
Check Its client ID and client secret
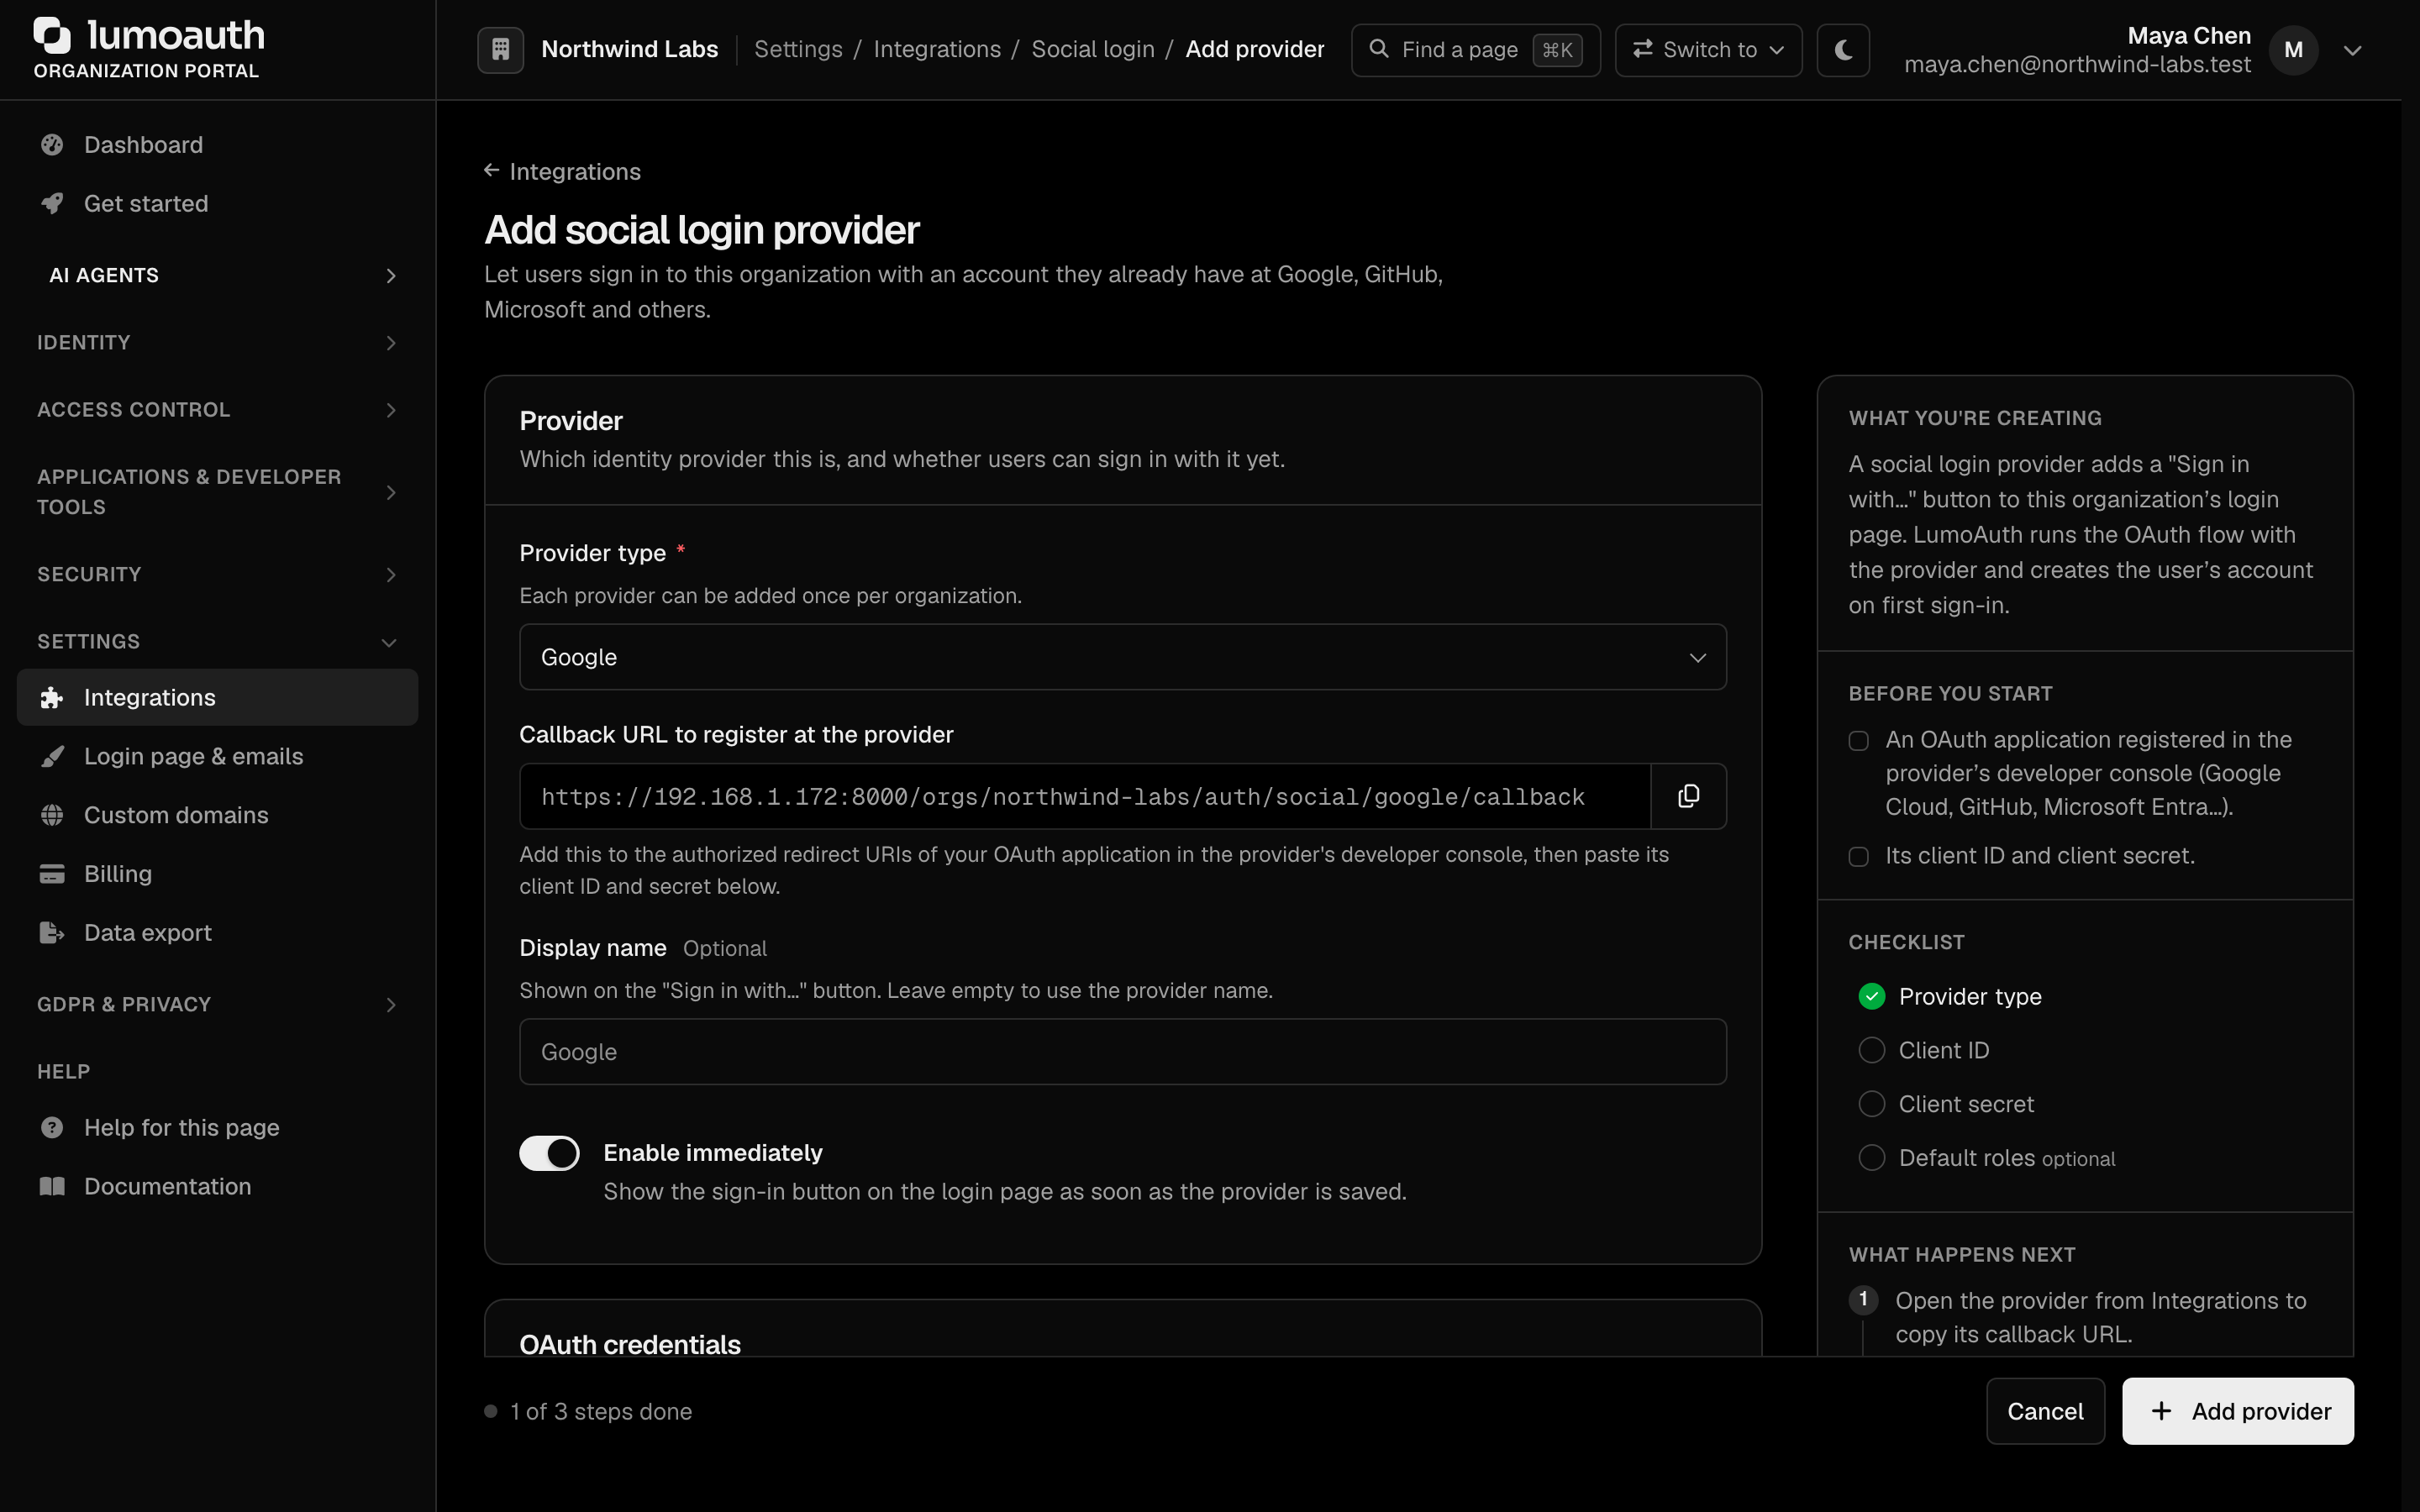click(x=1858, y=857)
